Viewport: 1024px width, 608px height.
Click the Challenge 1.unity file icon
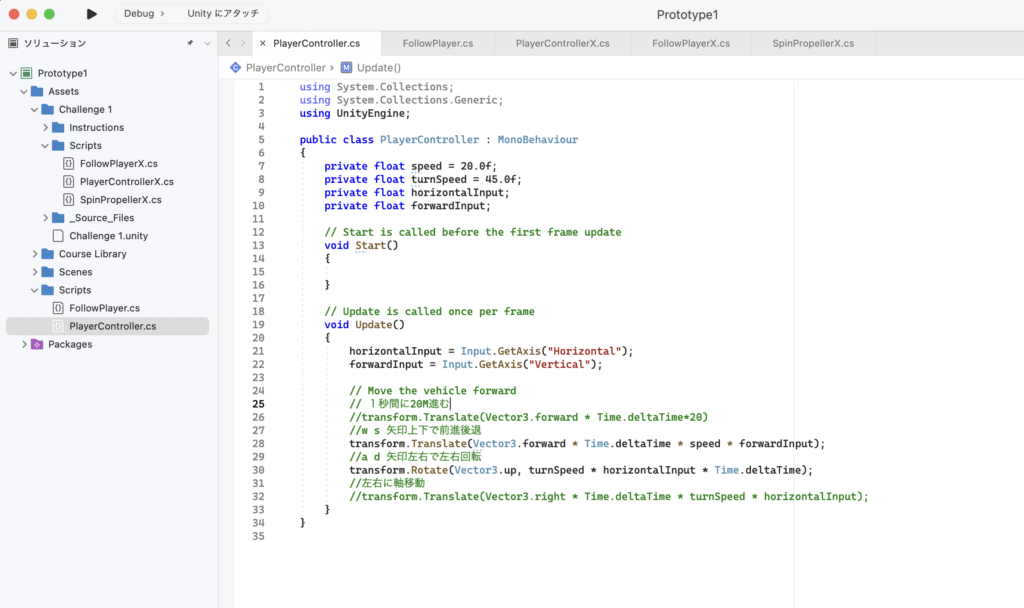pos(58,236)
